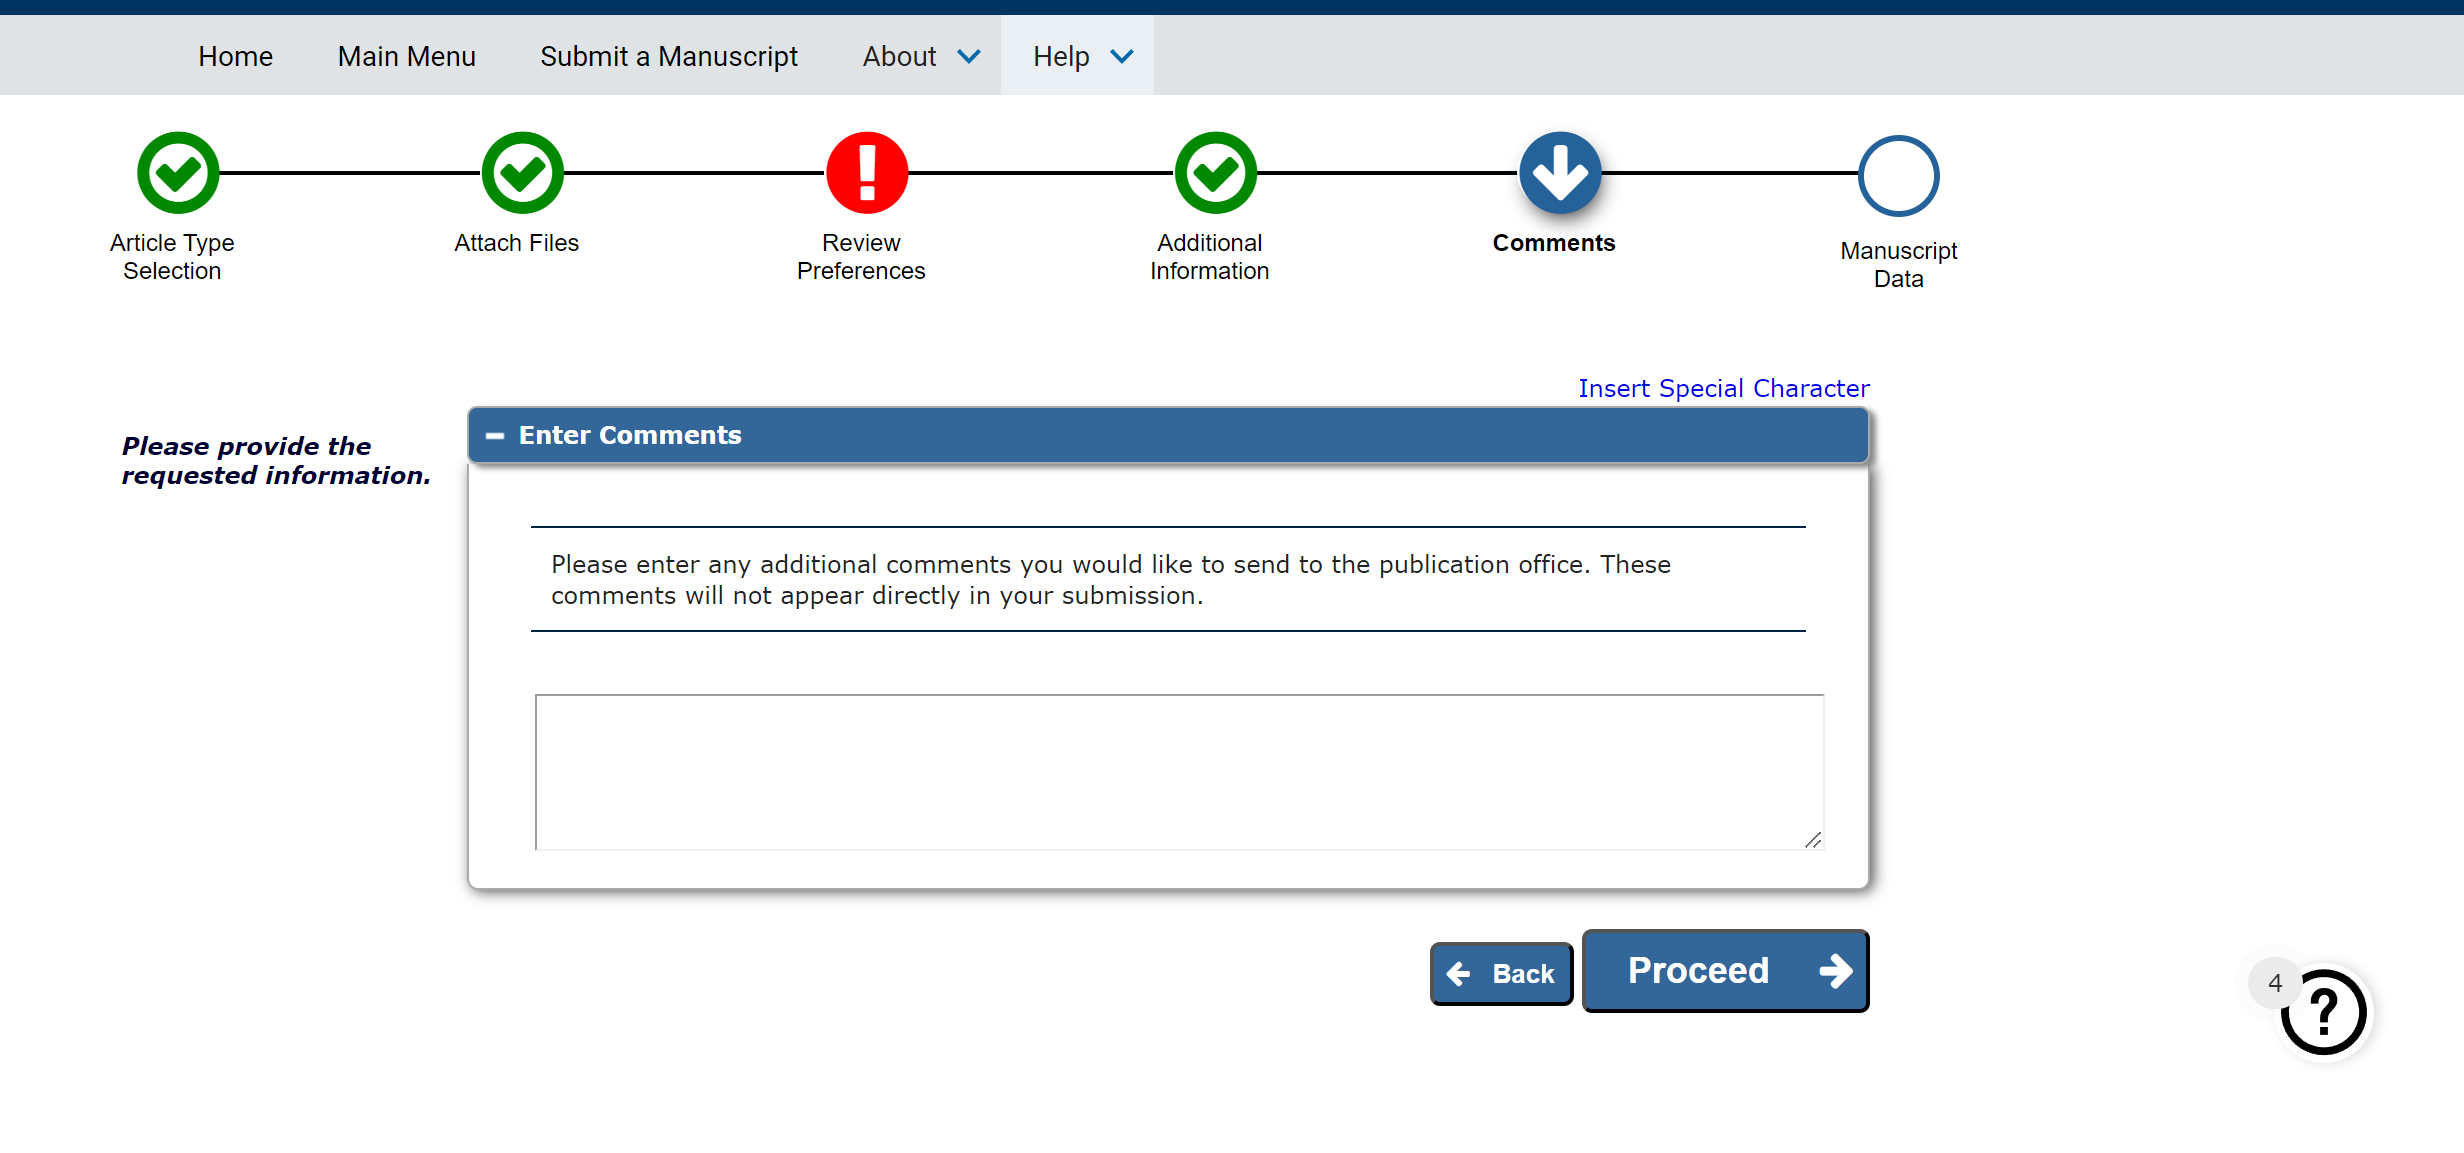The height and width of the screenshot is (1153, 2464).
Task: Click the Insert Special Character link
Action: point(1723,388)
